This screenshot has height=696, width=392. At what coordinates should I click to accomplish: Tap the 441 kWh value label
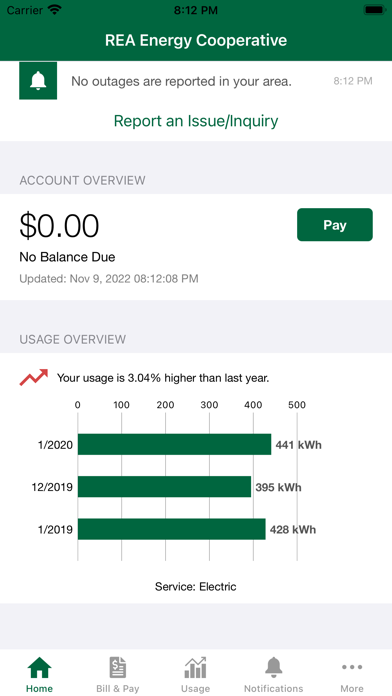(x=298, y=445)
